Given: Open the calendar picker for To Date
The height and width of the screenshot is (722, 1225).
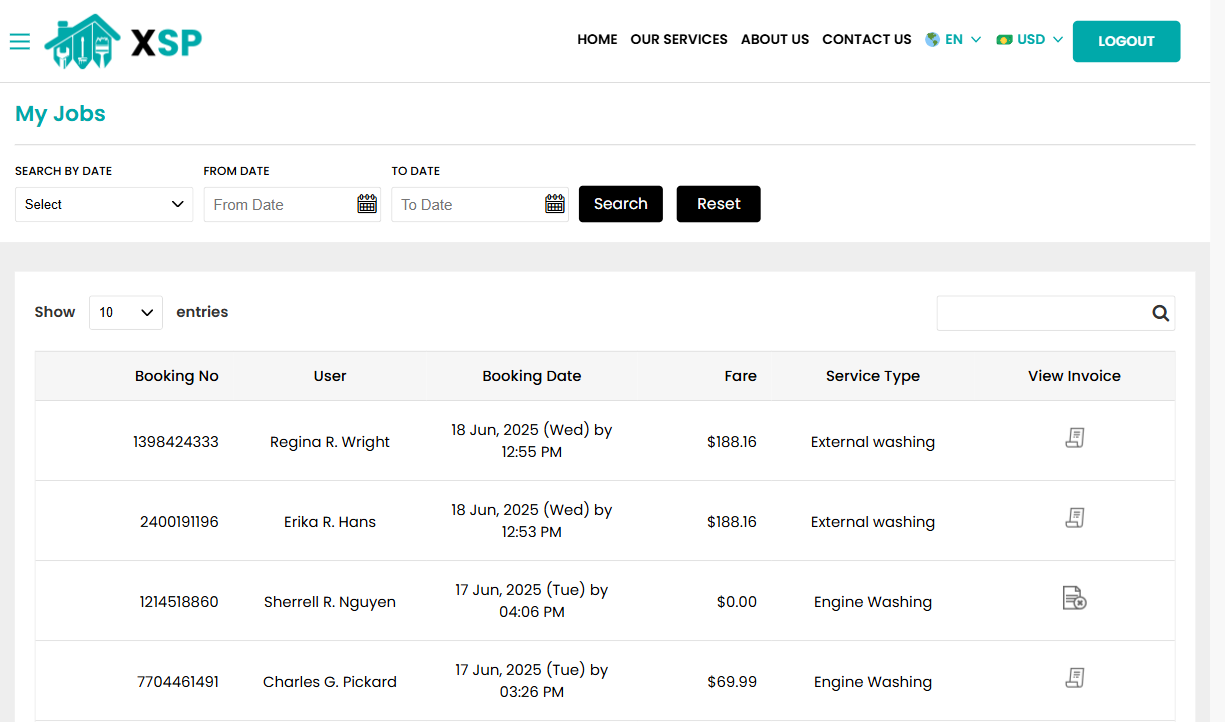Looking at the screenshot, I should tap(554, 203).
